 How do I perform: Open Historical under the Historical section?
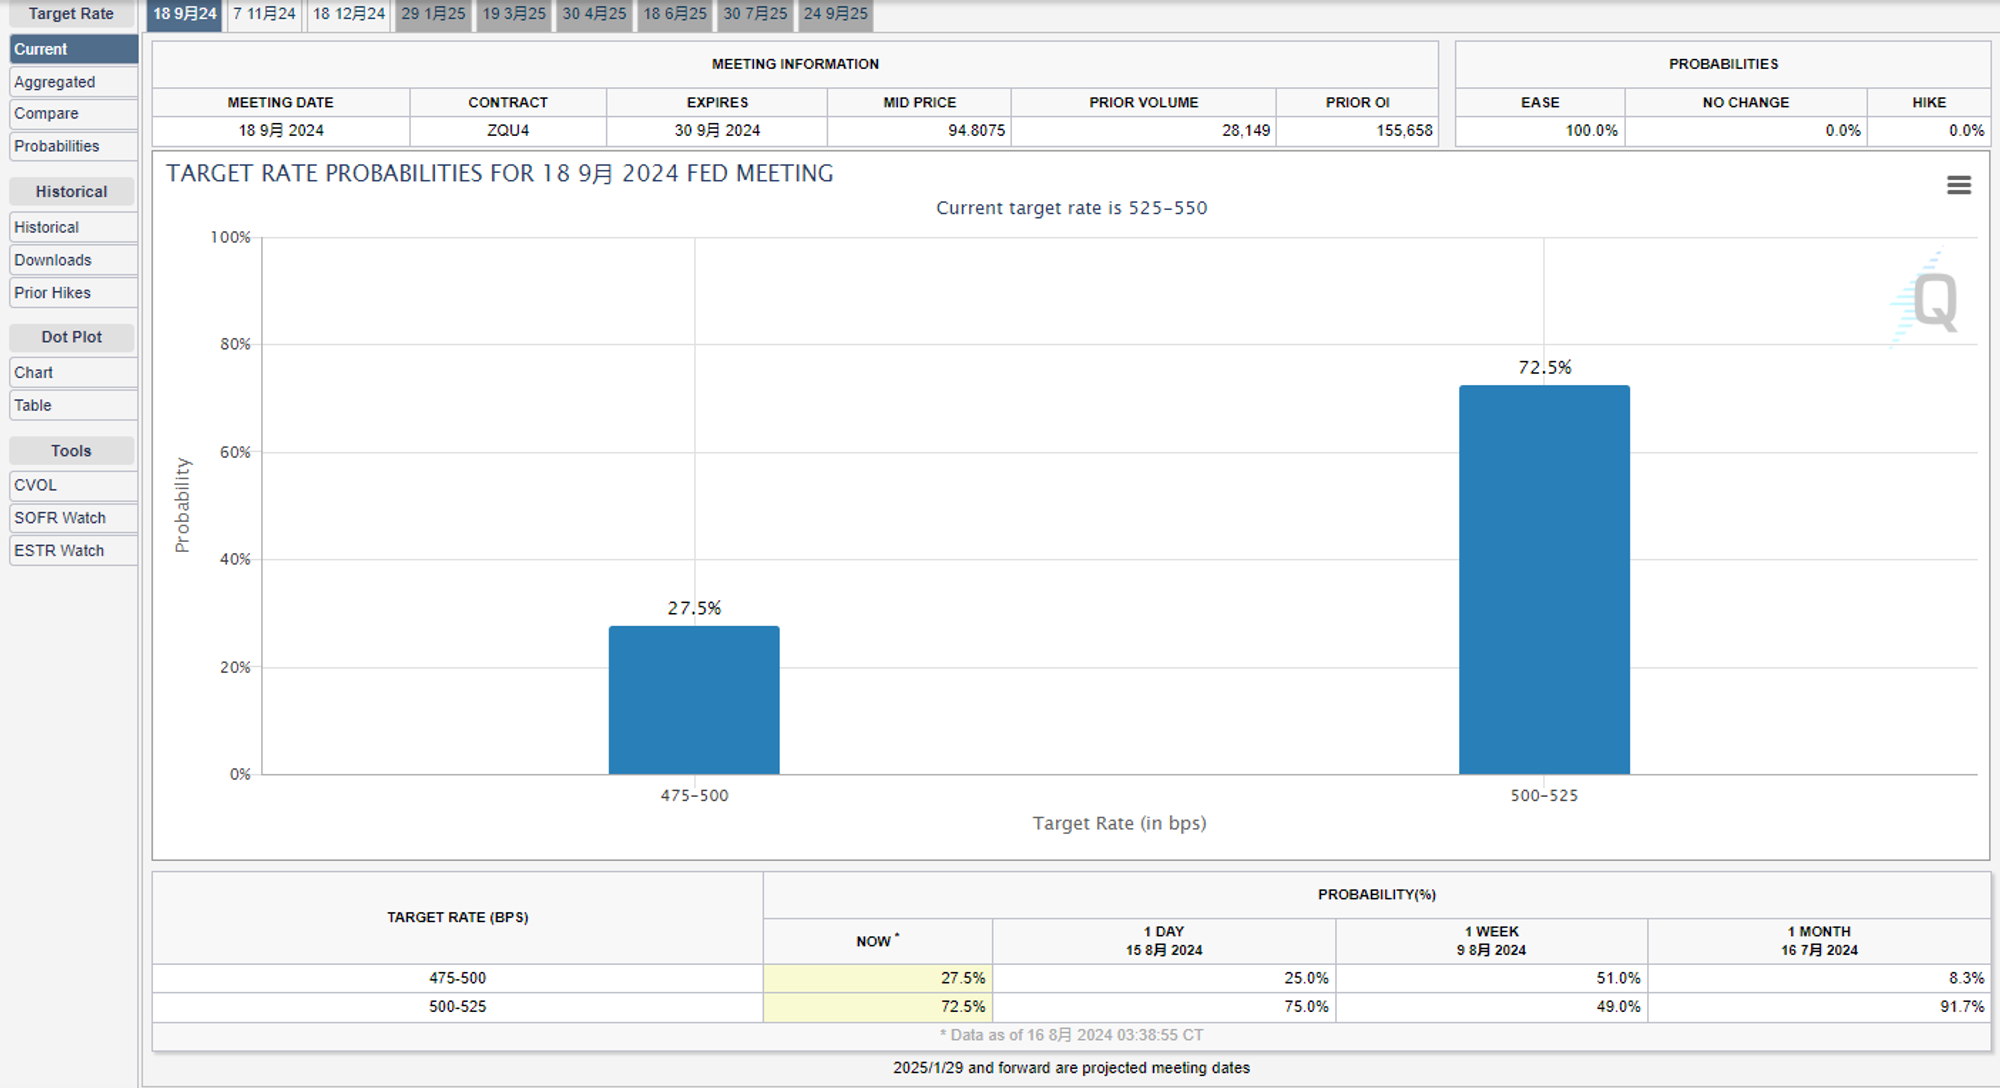(73, 227)
